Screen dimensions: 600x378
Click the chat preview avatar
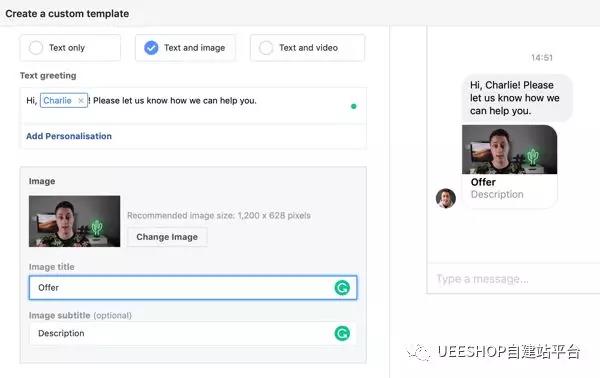(x=446, y=198)
